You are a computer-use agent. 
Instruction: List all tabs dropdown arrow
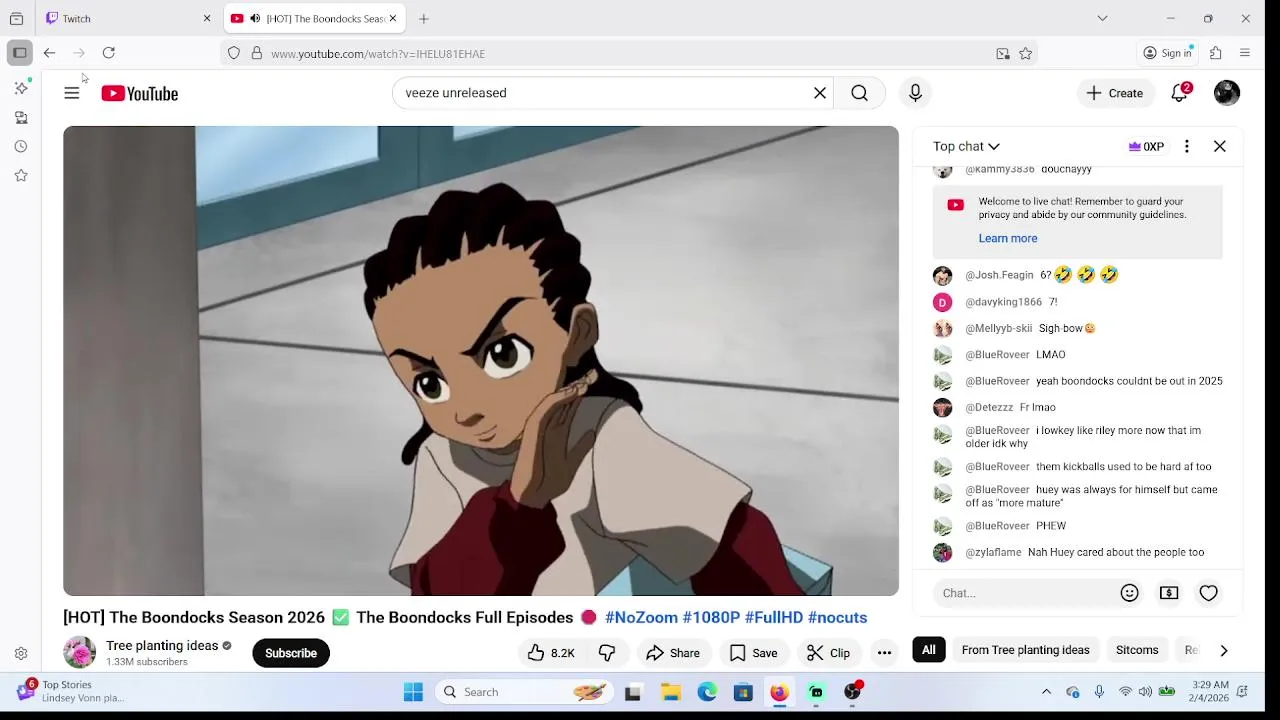(x=1102, y=18)
